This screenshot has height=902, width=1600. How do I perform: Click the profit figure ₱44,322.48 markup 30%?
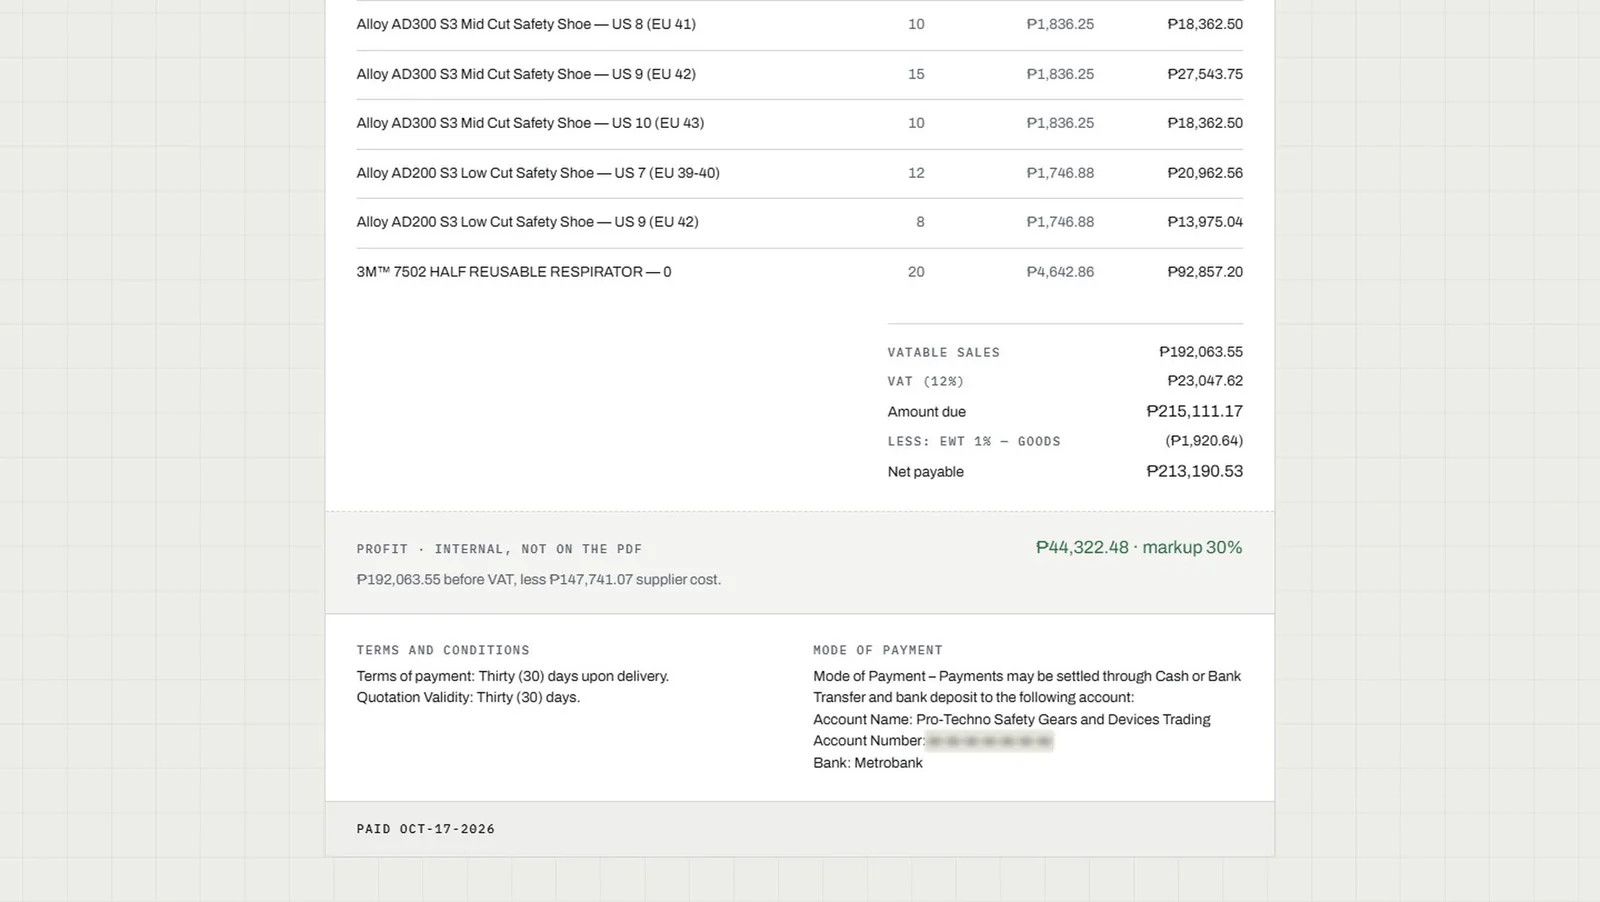1139,547
